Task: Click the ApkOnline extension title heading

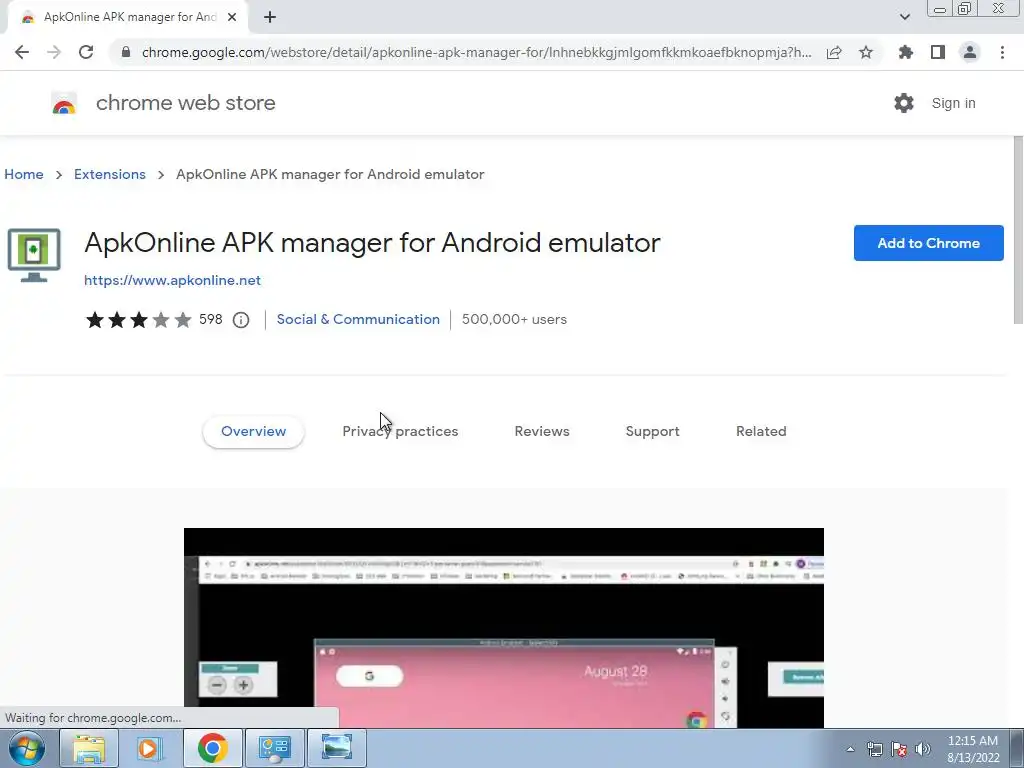Action: tap(372, 243)
